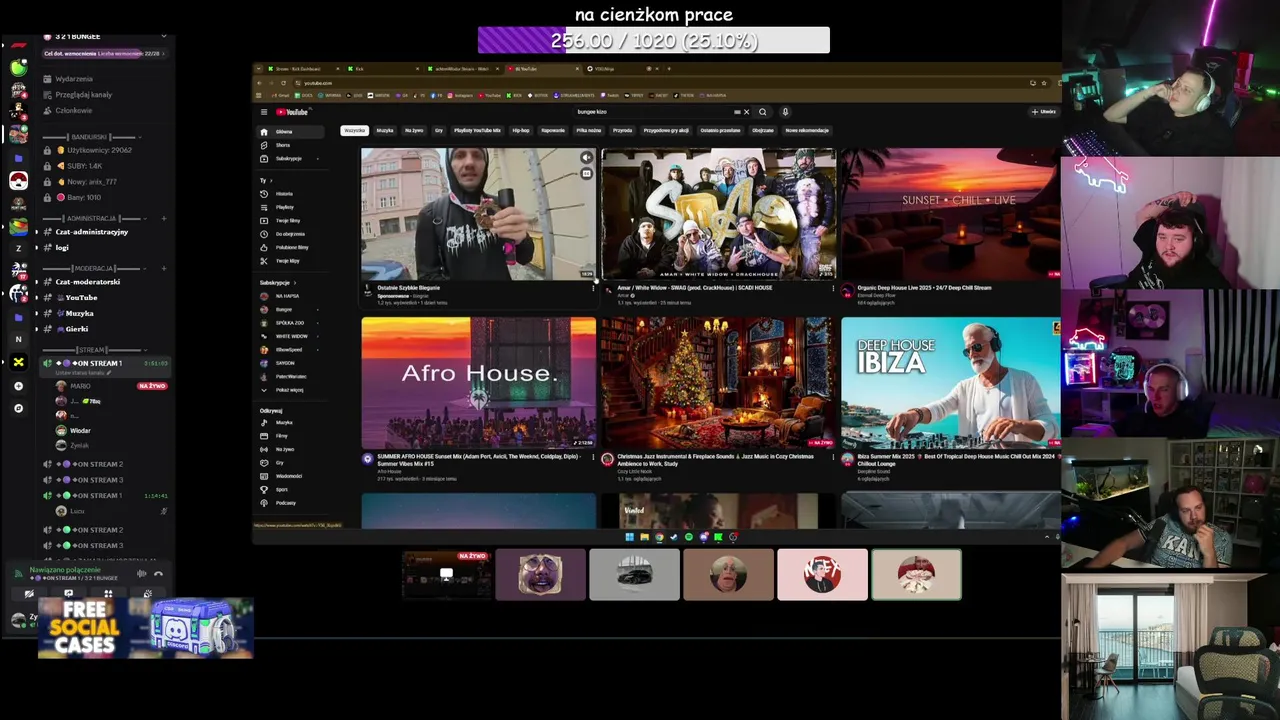The width and height of the screenshot is (1280, 720).
Task: Open Filmy under Odkrywaj in YouTube
Action: click(x=291, y=436)
